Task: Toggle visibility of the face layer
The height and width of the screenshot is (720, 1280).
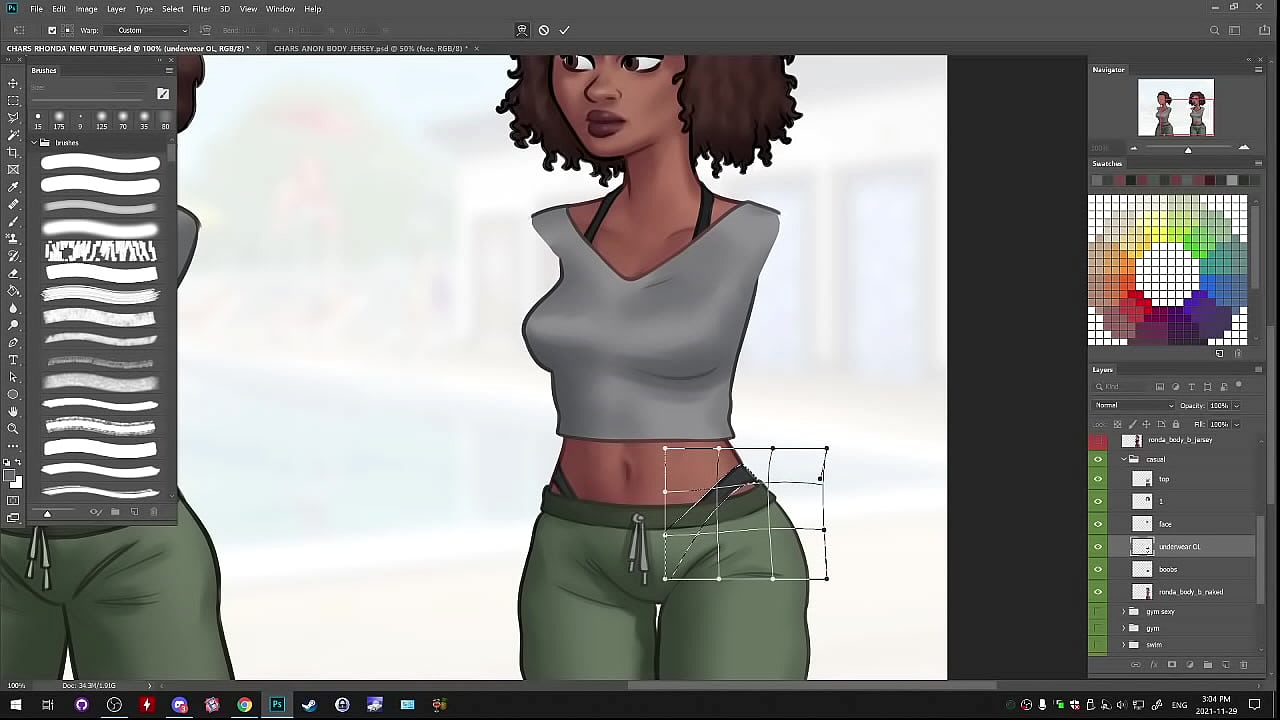Action: 1098,524
